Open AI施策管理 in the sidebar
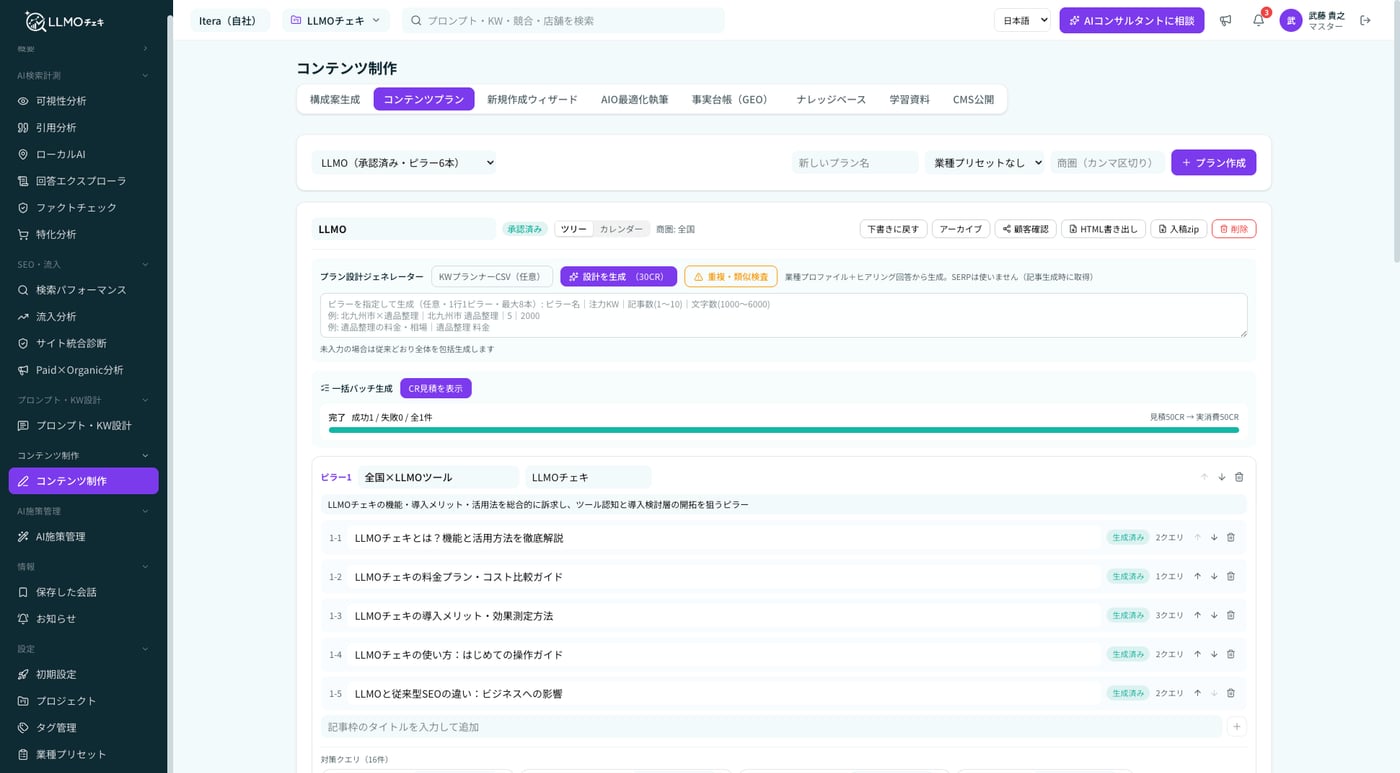 tap(83, 536)
